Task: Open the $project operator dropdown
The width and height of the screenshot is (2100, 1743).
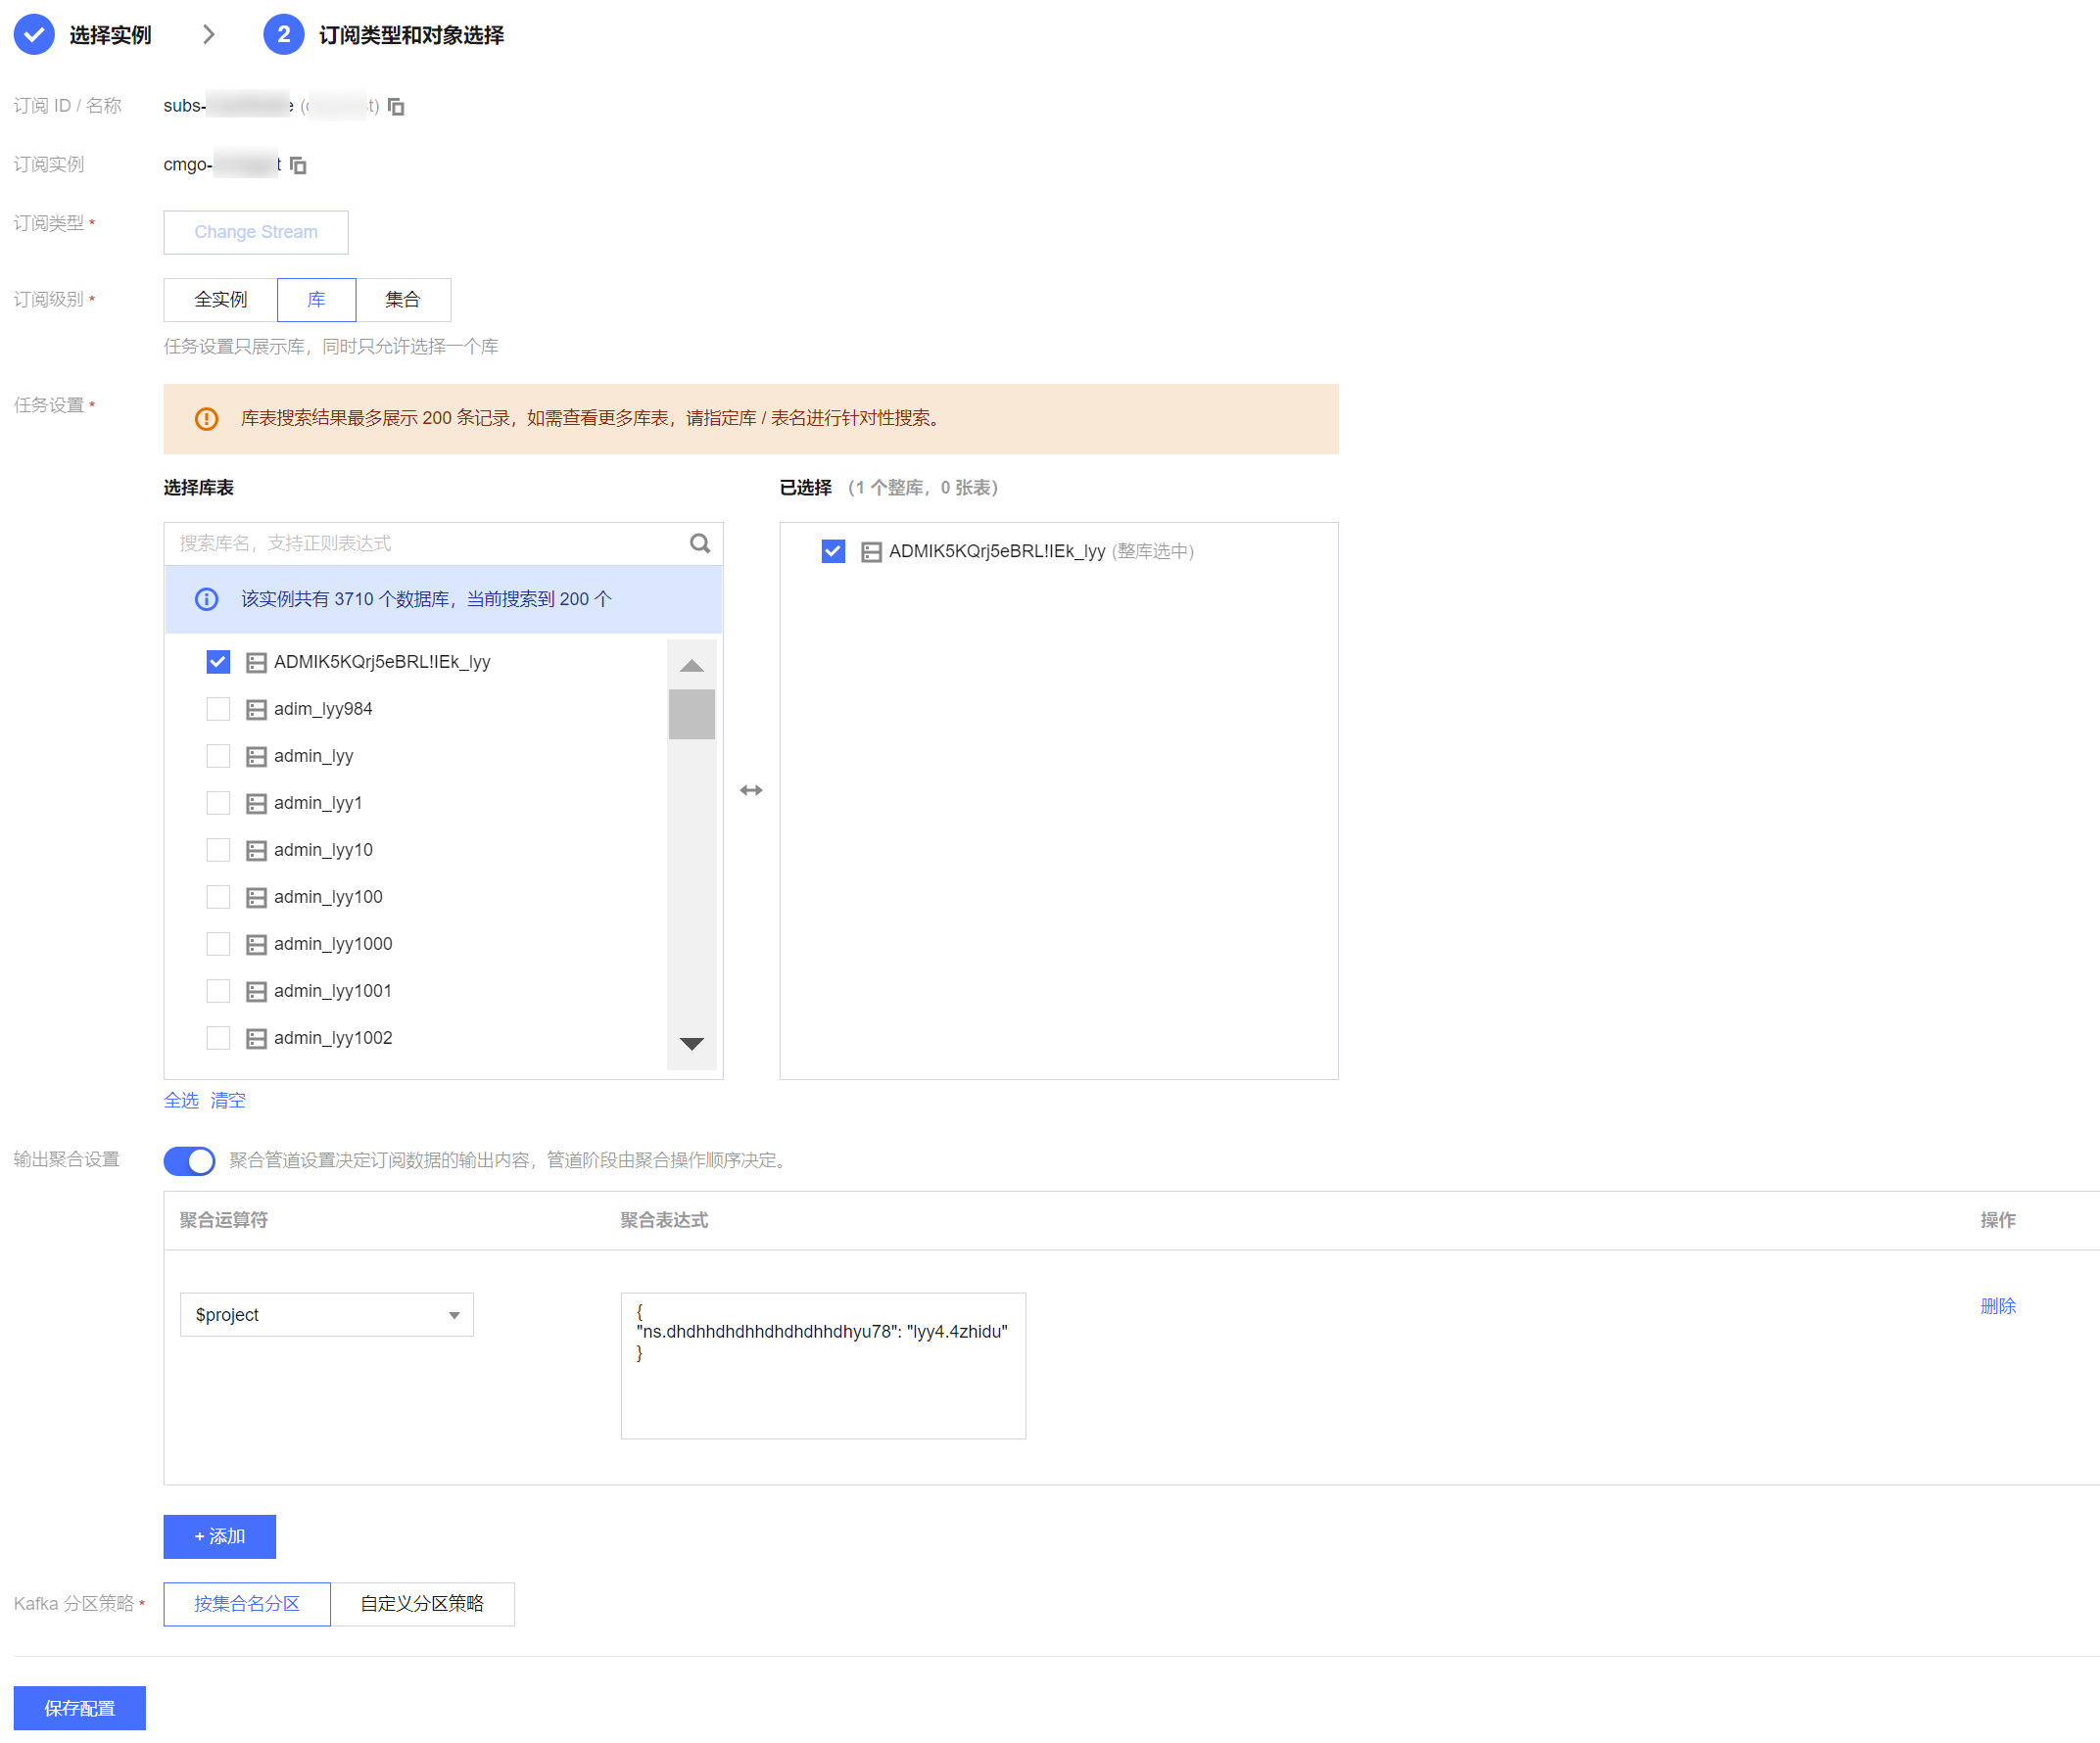Action: [x=326, y=1315]
